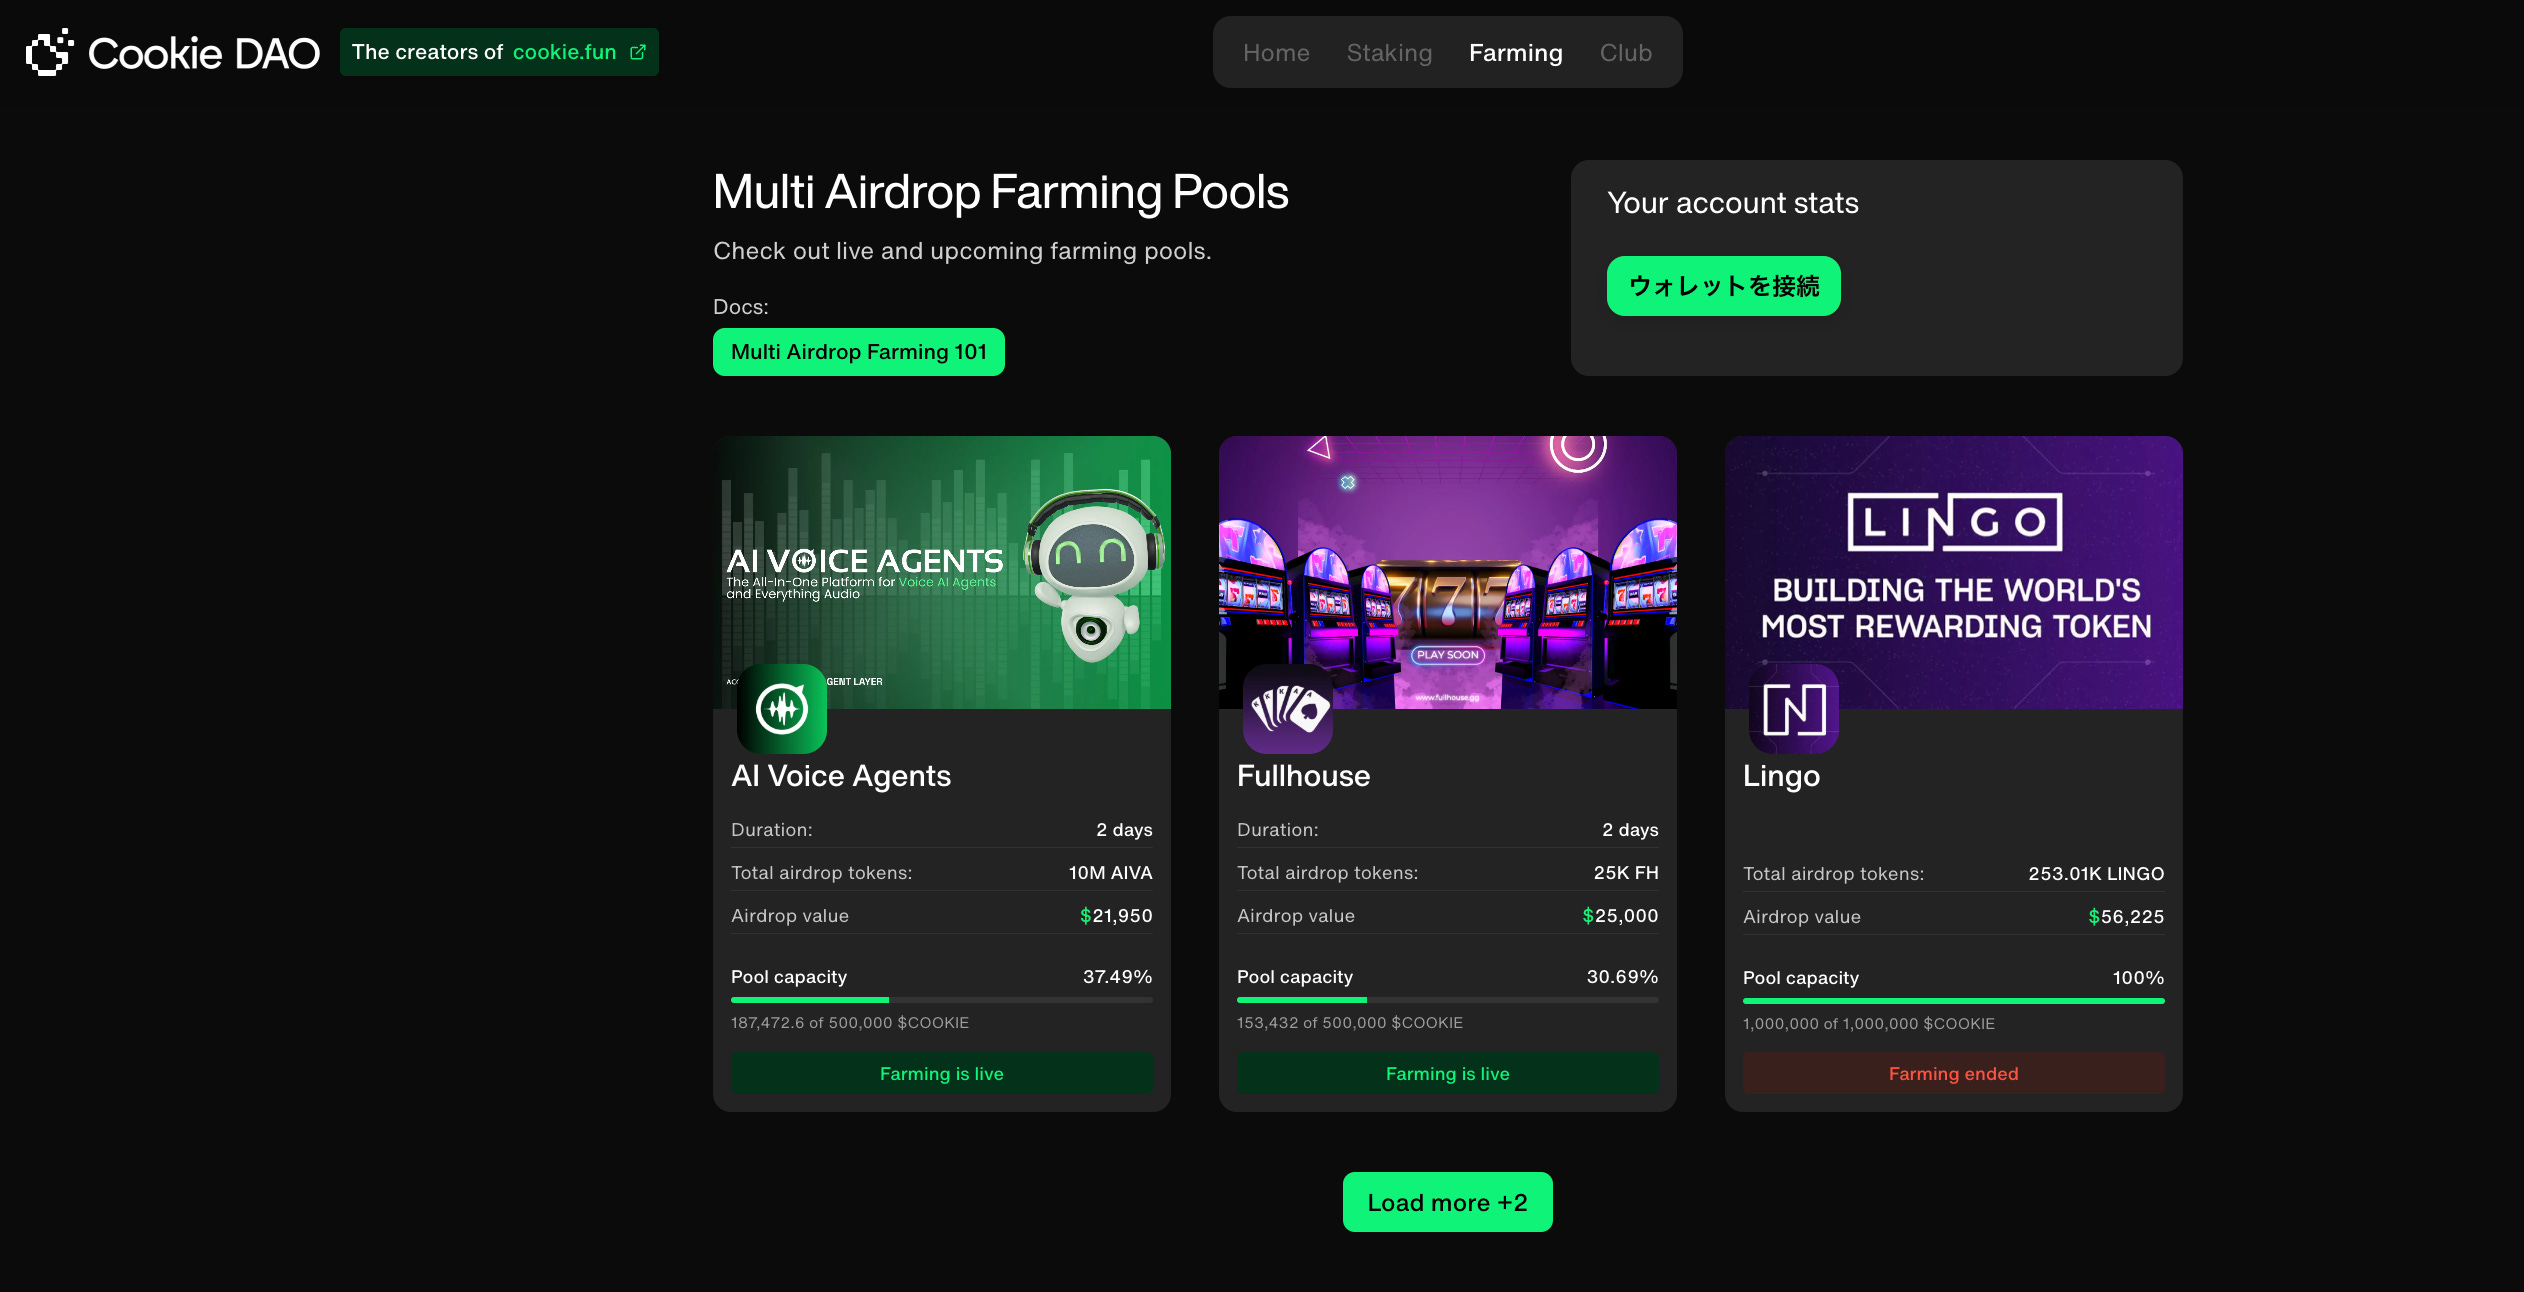
Task: Open the external link icon next to cookie.fun
Action: [x=637, y=51]
